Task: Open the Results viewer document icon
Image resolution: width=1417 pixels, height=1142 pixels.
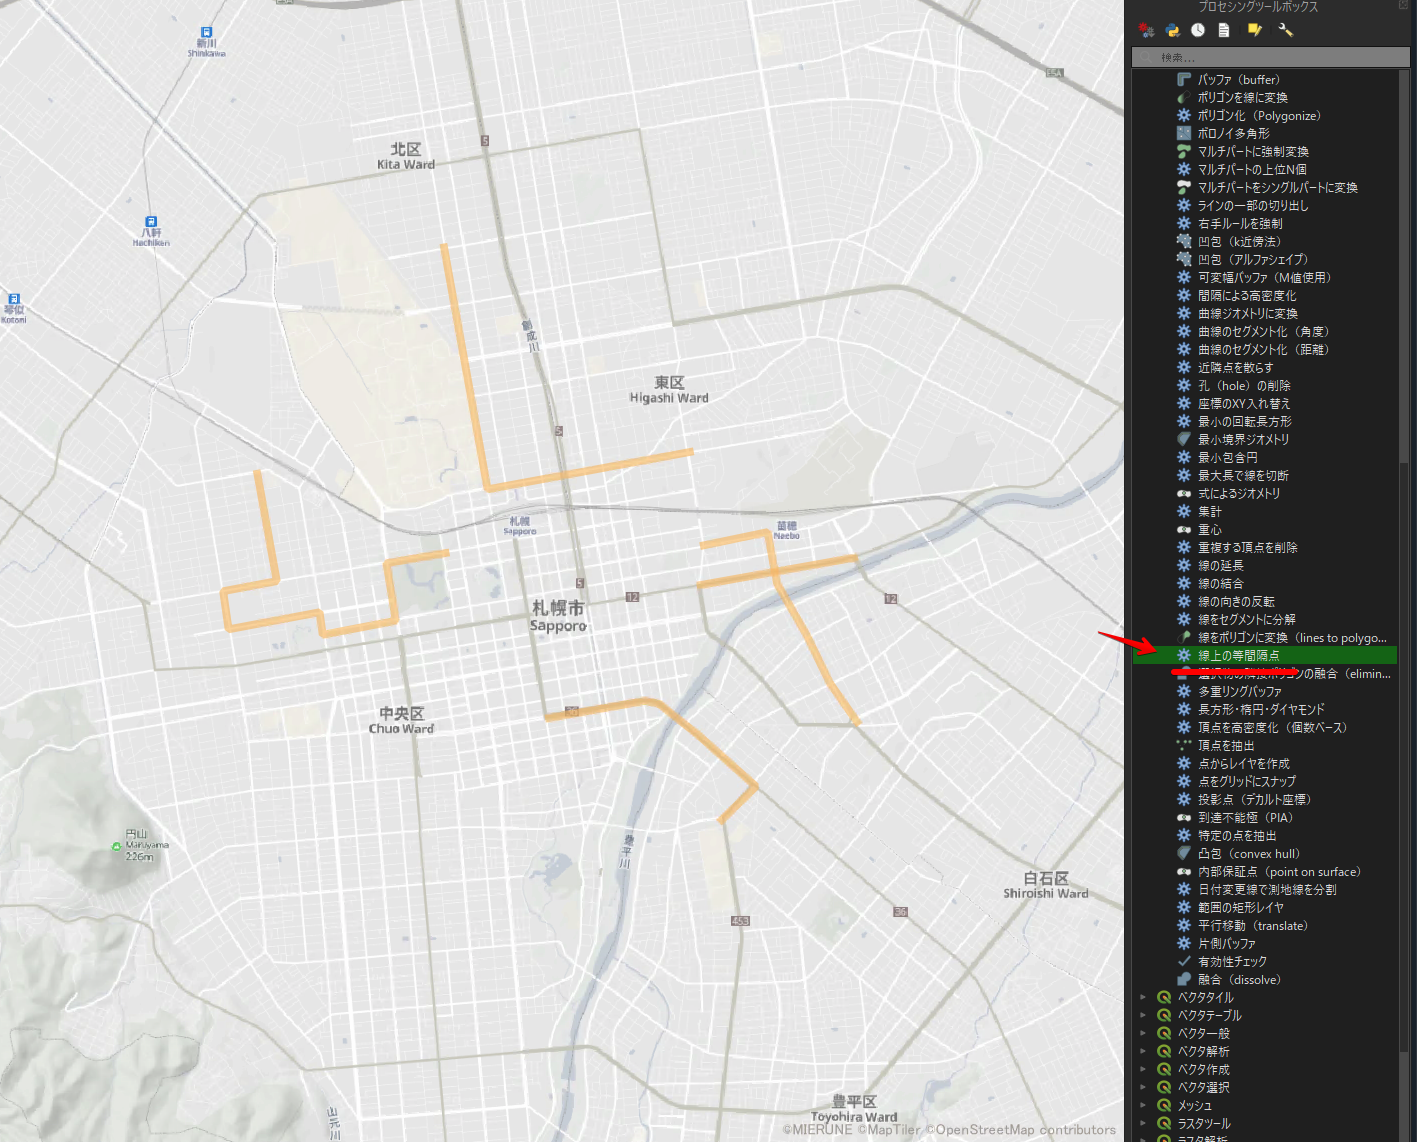Action: point(1224,31)
